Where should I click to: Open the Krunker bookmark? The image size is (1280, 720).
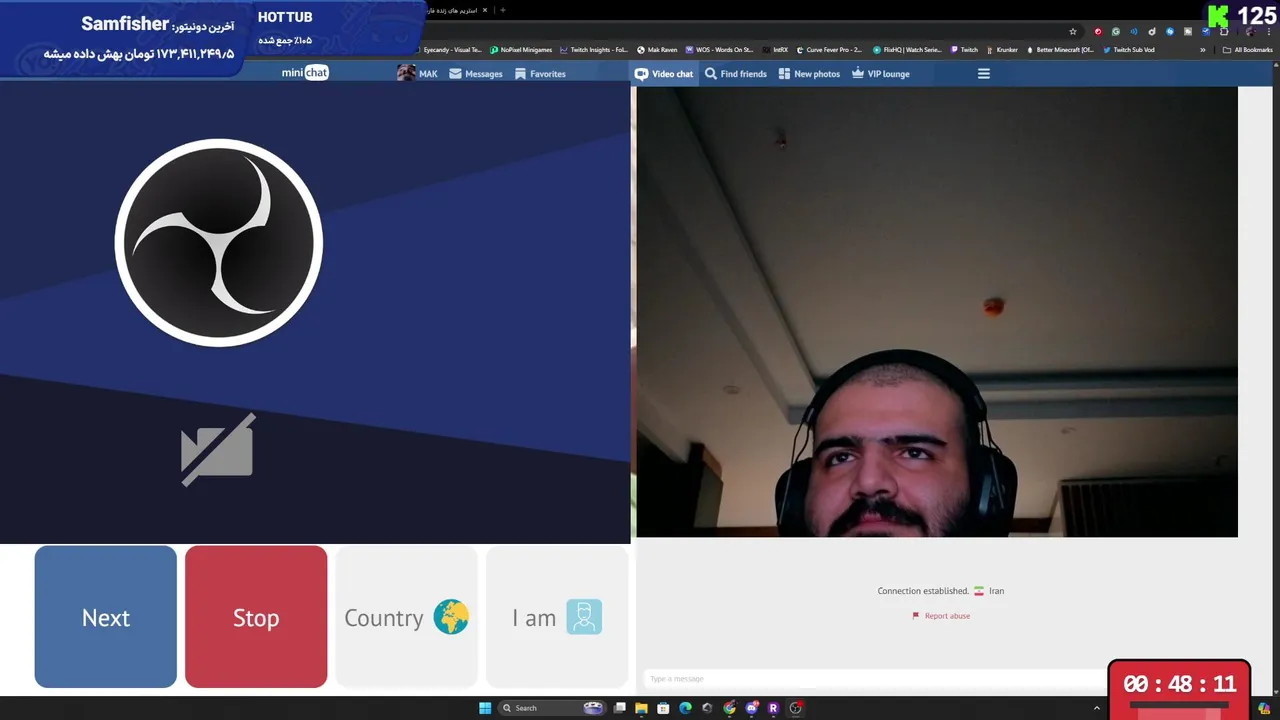[x=1002, y=49]
